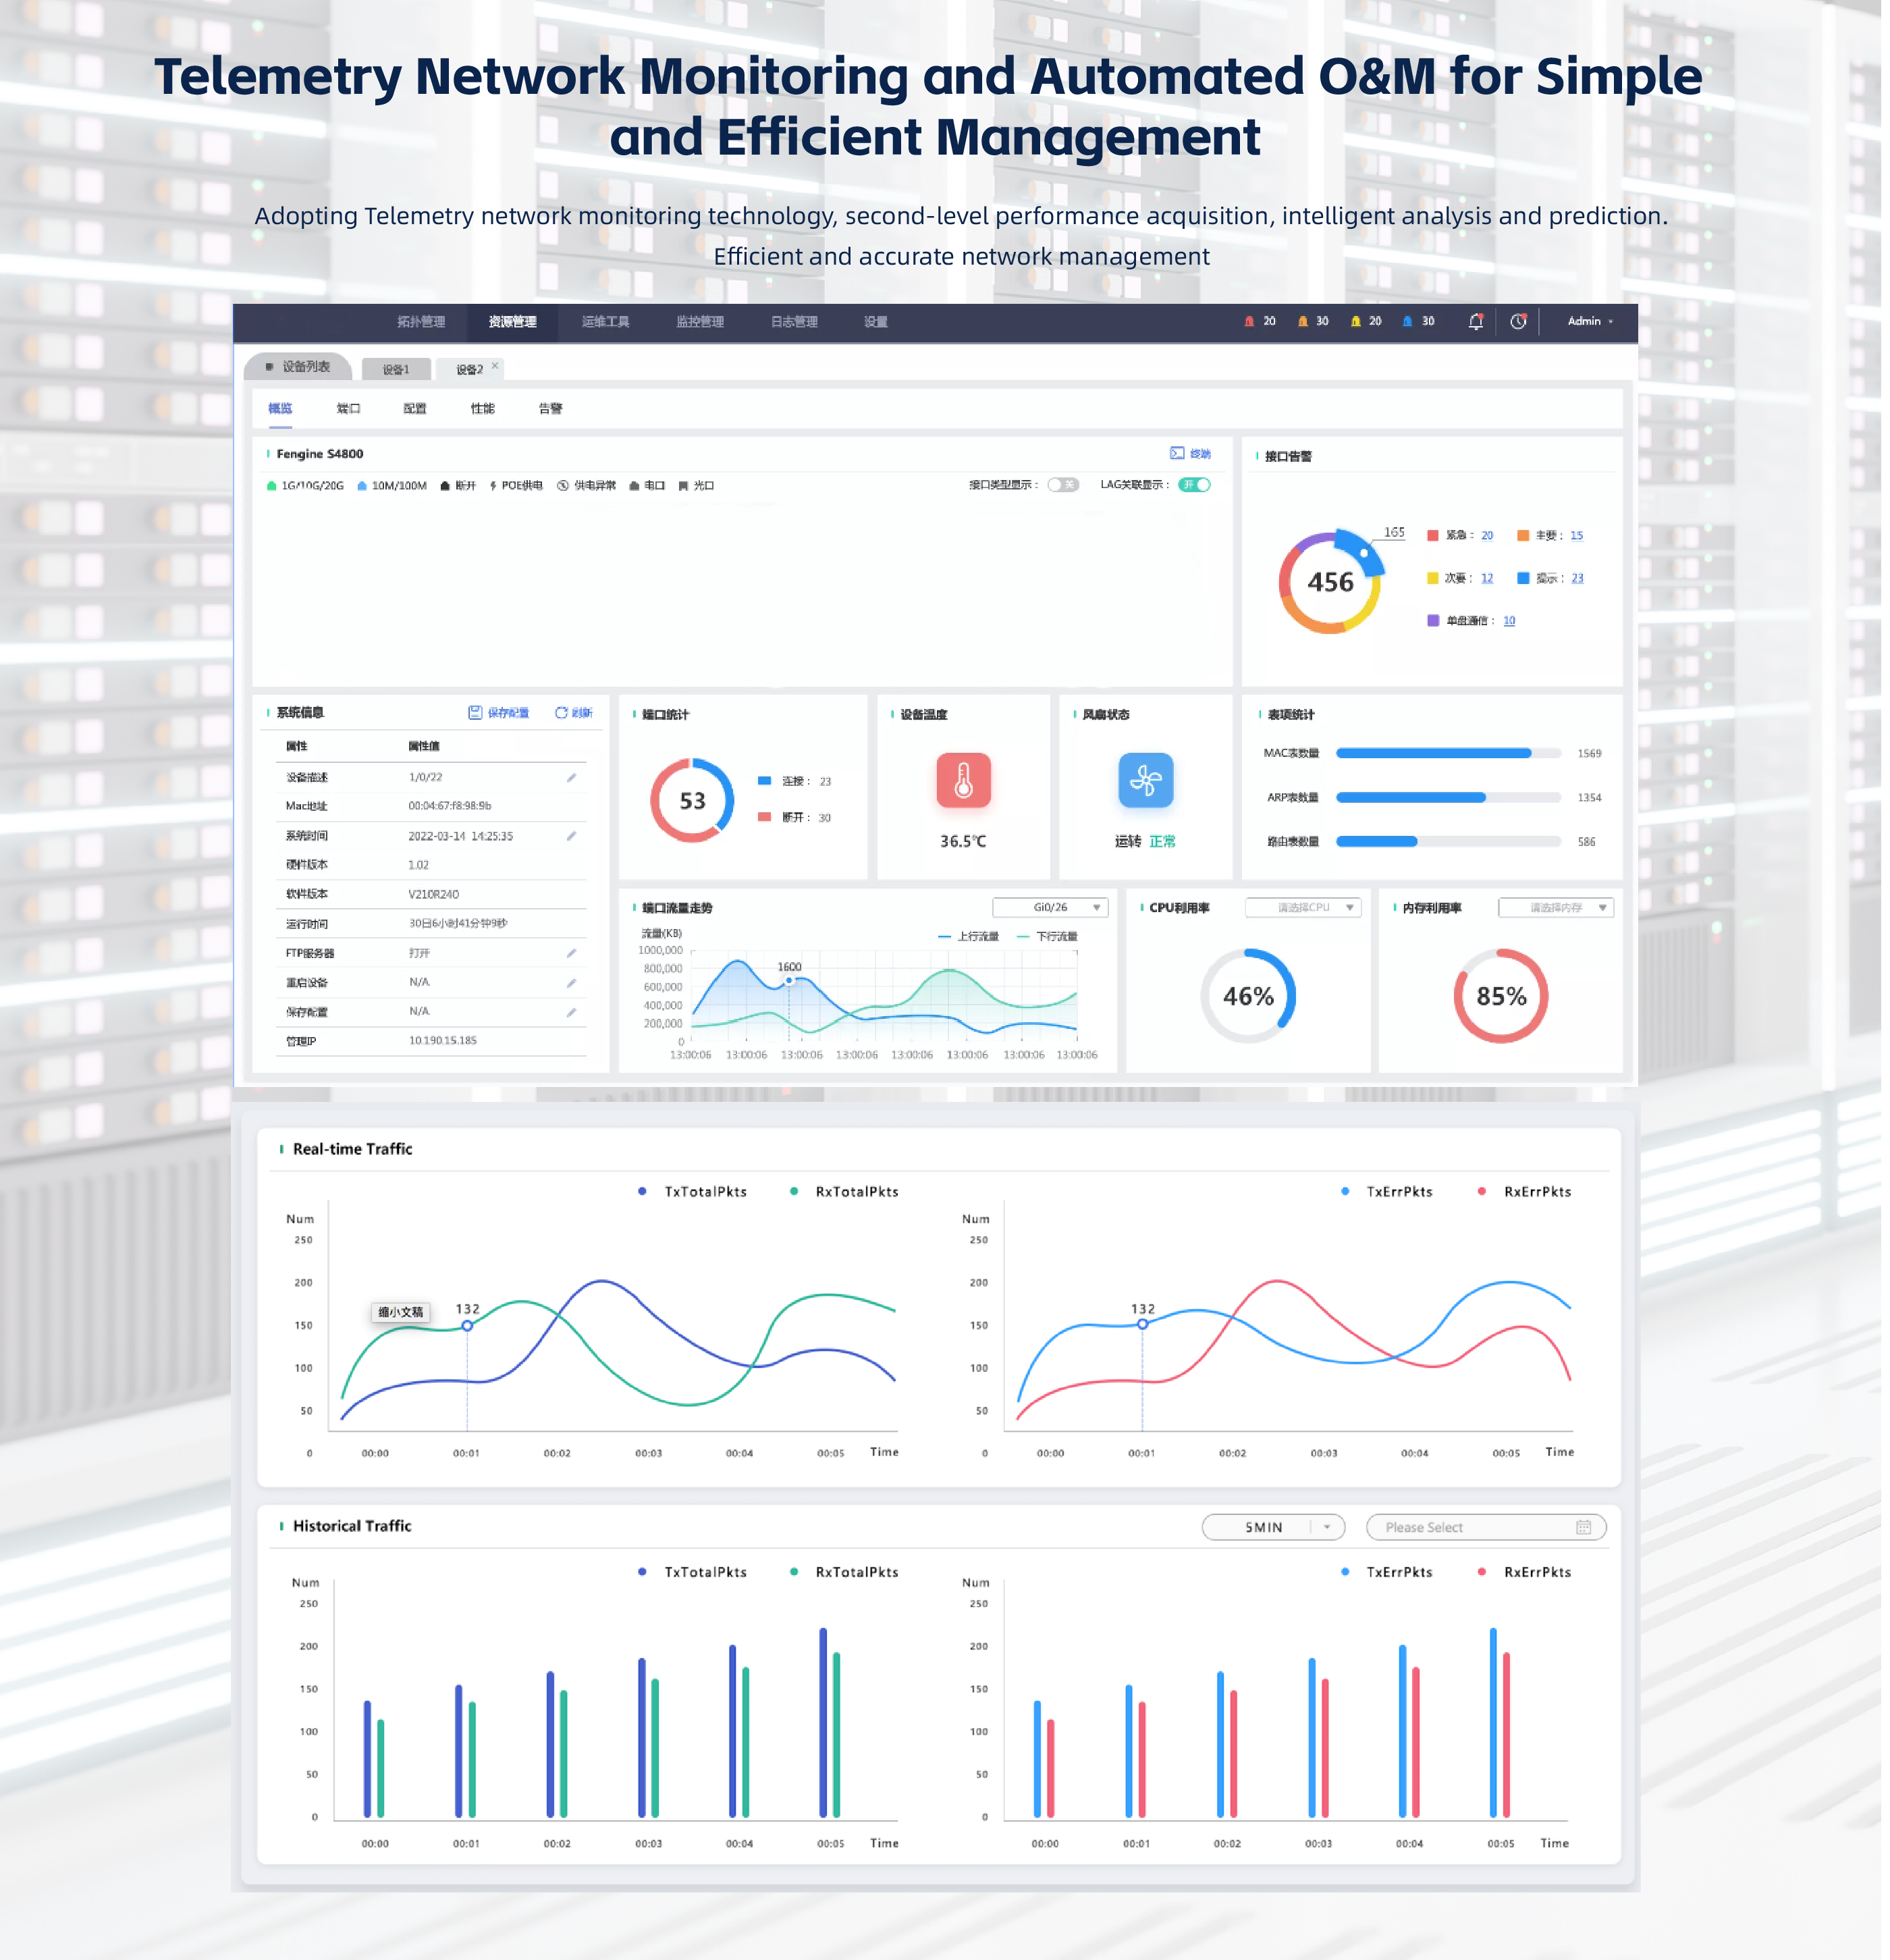The image size is (1890, 1960).
Task: Open the terminal (终端) icon link
Action: pyautogui.click(x=1177, y=454)
